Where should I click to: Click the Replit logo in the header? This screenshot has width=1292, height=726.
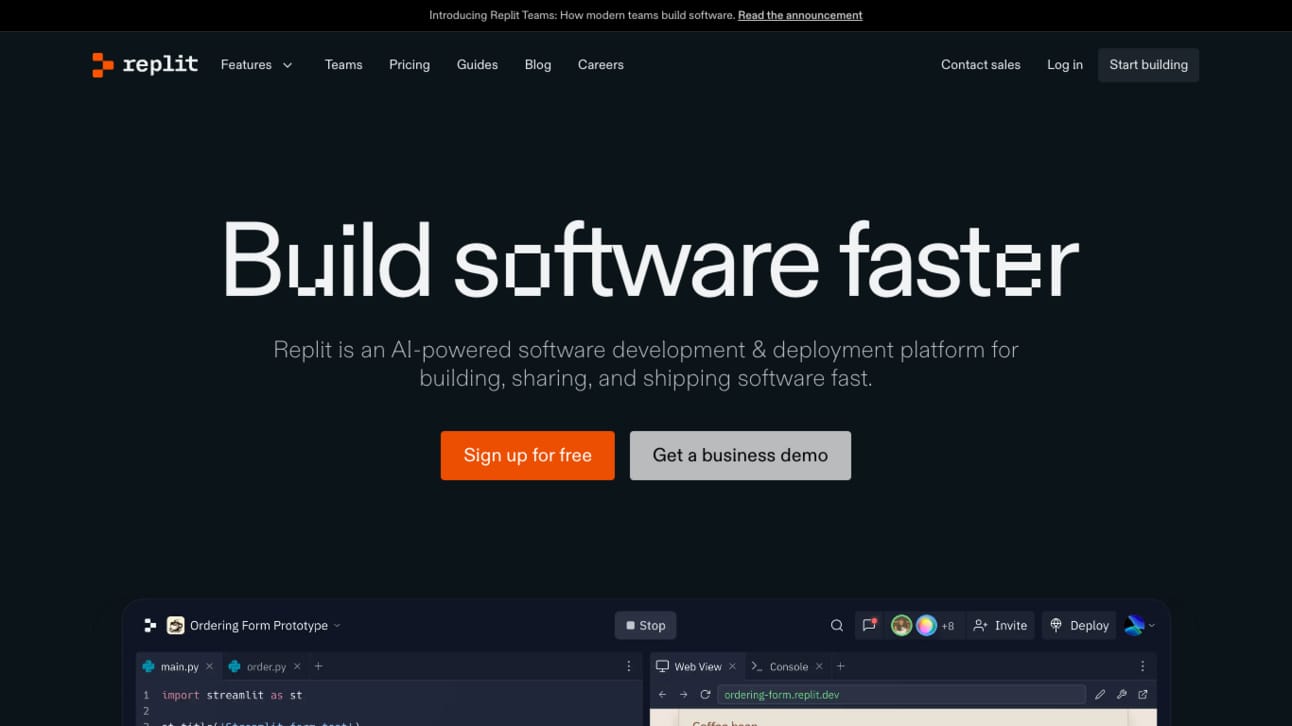click(145, 65)
